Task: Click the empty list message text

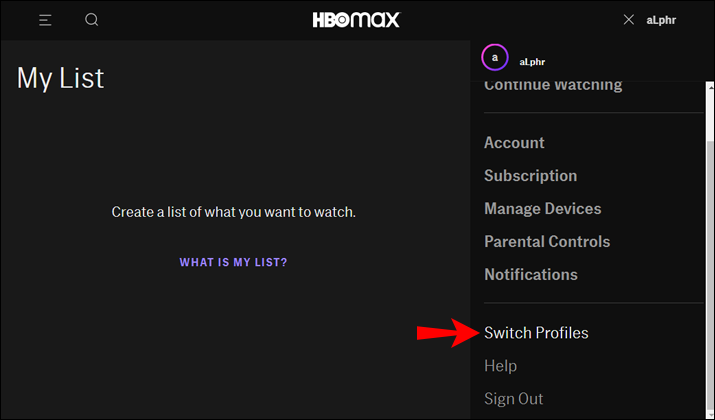Action: [x=233, y=212]
